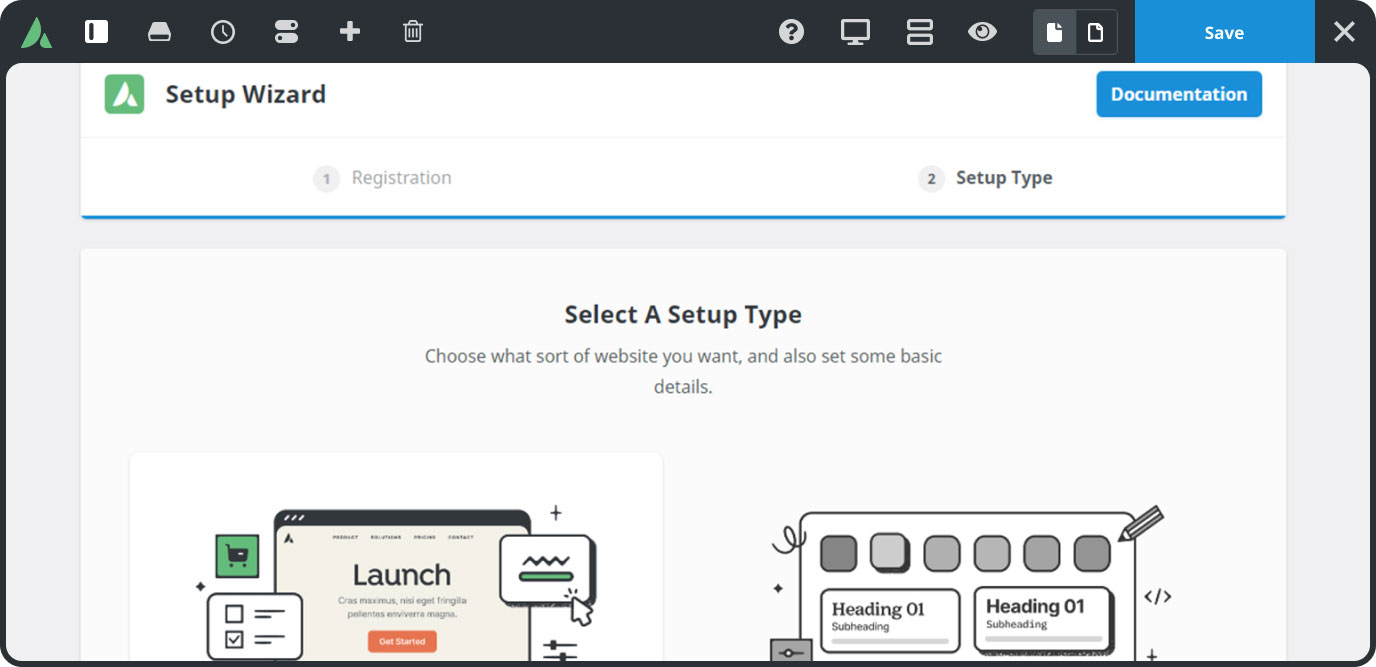Open the preferences toggles icon

286,32
